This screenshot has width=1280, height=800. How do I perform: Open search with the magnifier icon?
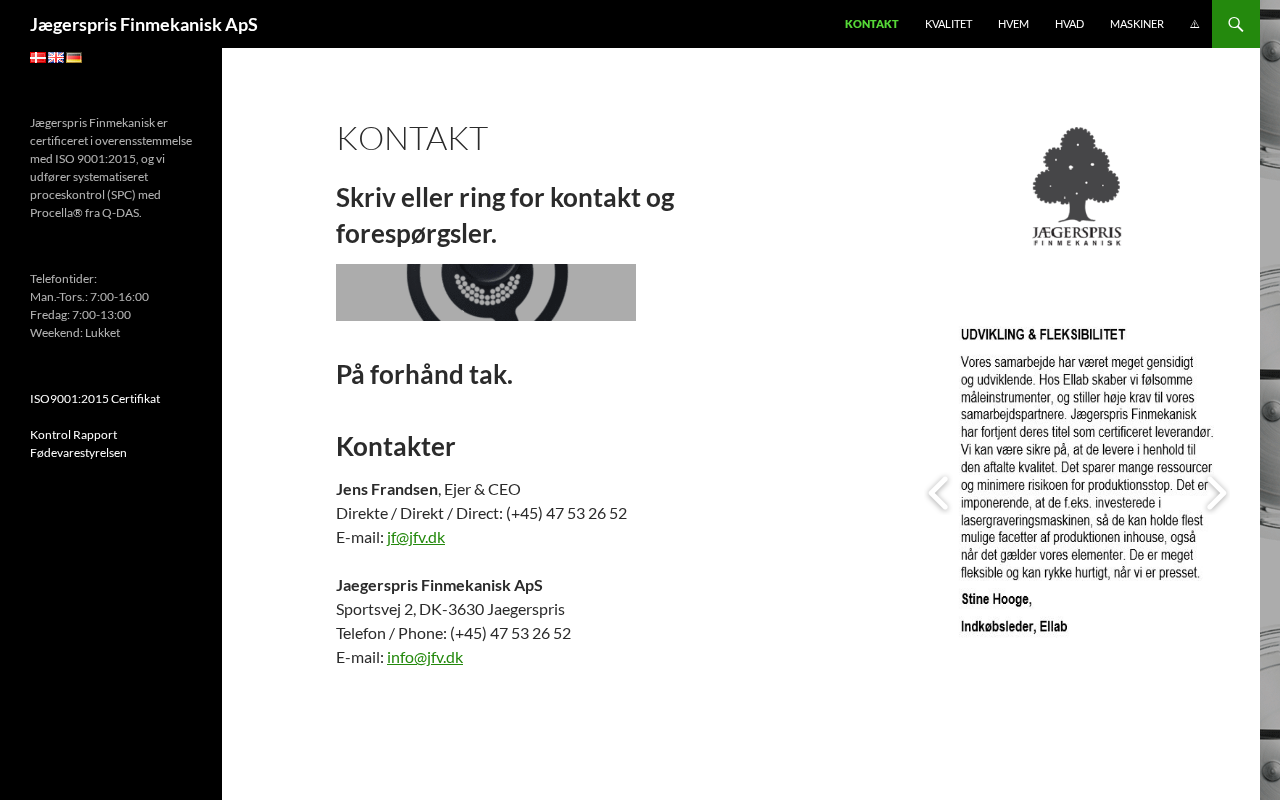pyautogui.click(x=1236, y=24)
